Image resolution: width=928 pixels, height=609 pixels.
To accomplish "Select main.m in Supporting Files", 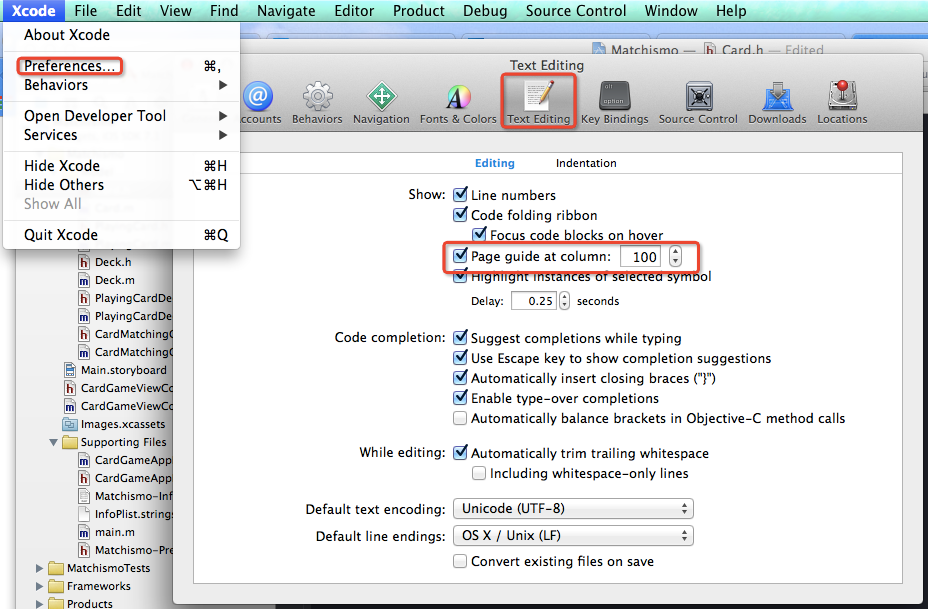I will pyautogui.click(x=107, y=532).
